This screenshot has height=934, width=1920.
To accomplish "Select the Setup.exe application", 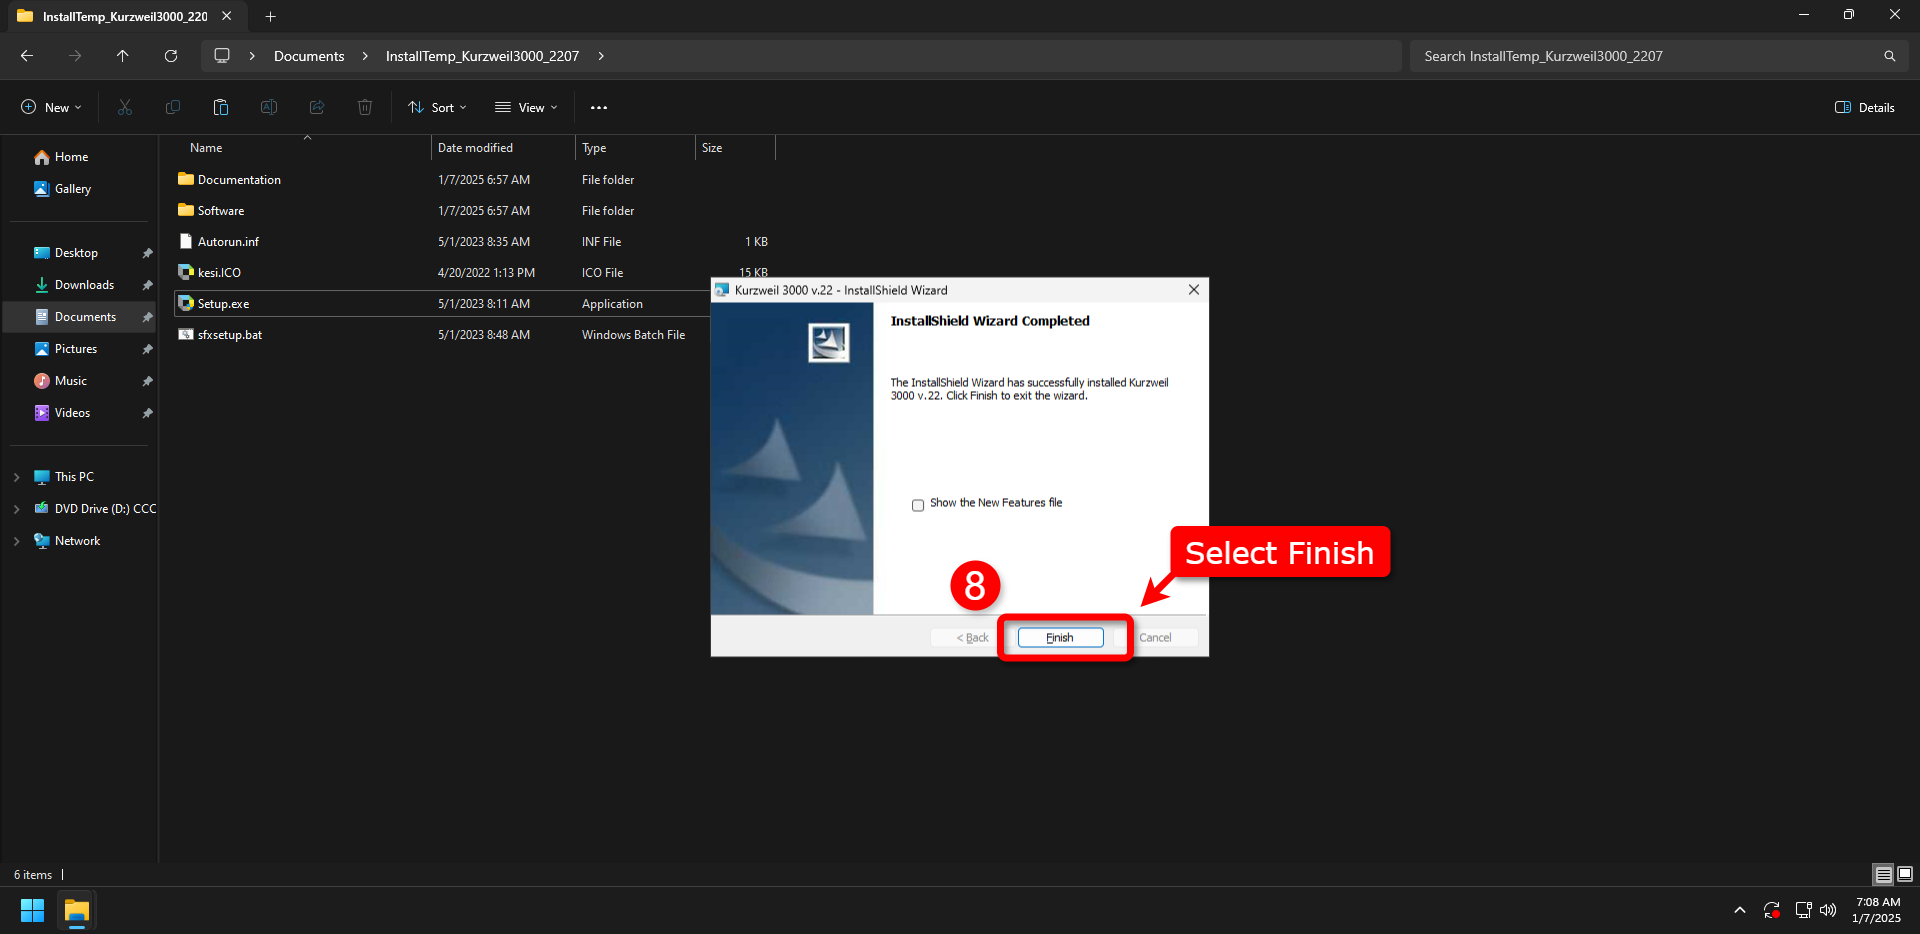I will click(223, 304).
